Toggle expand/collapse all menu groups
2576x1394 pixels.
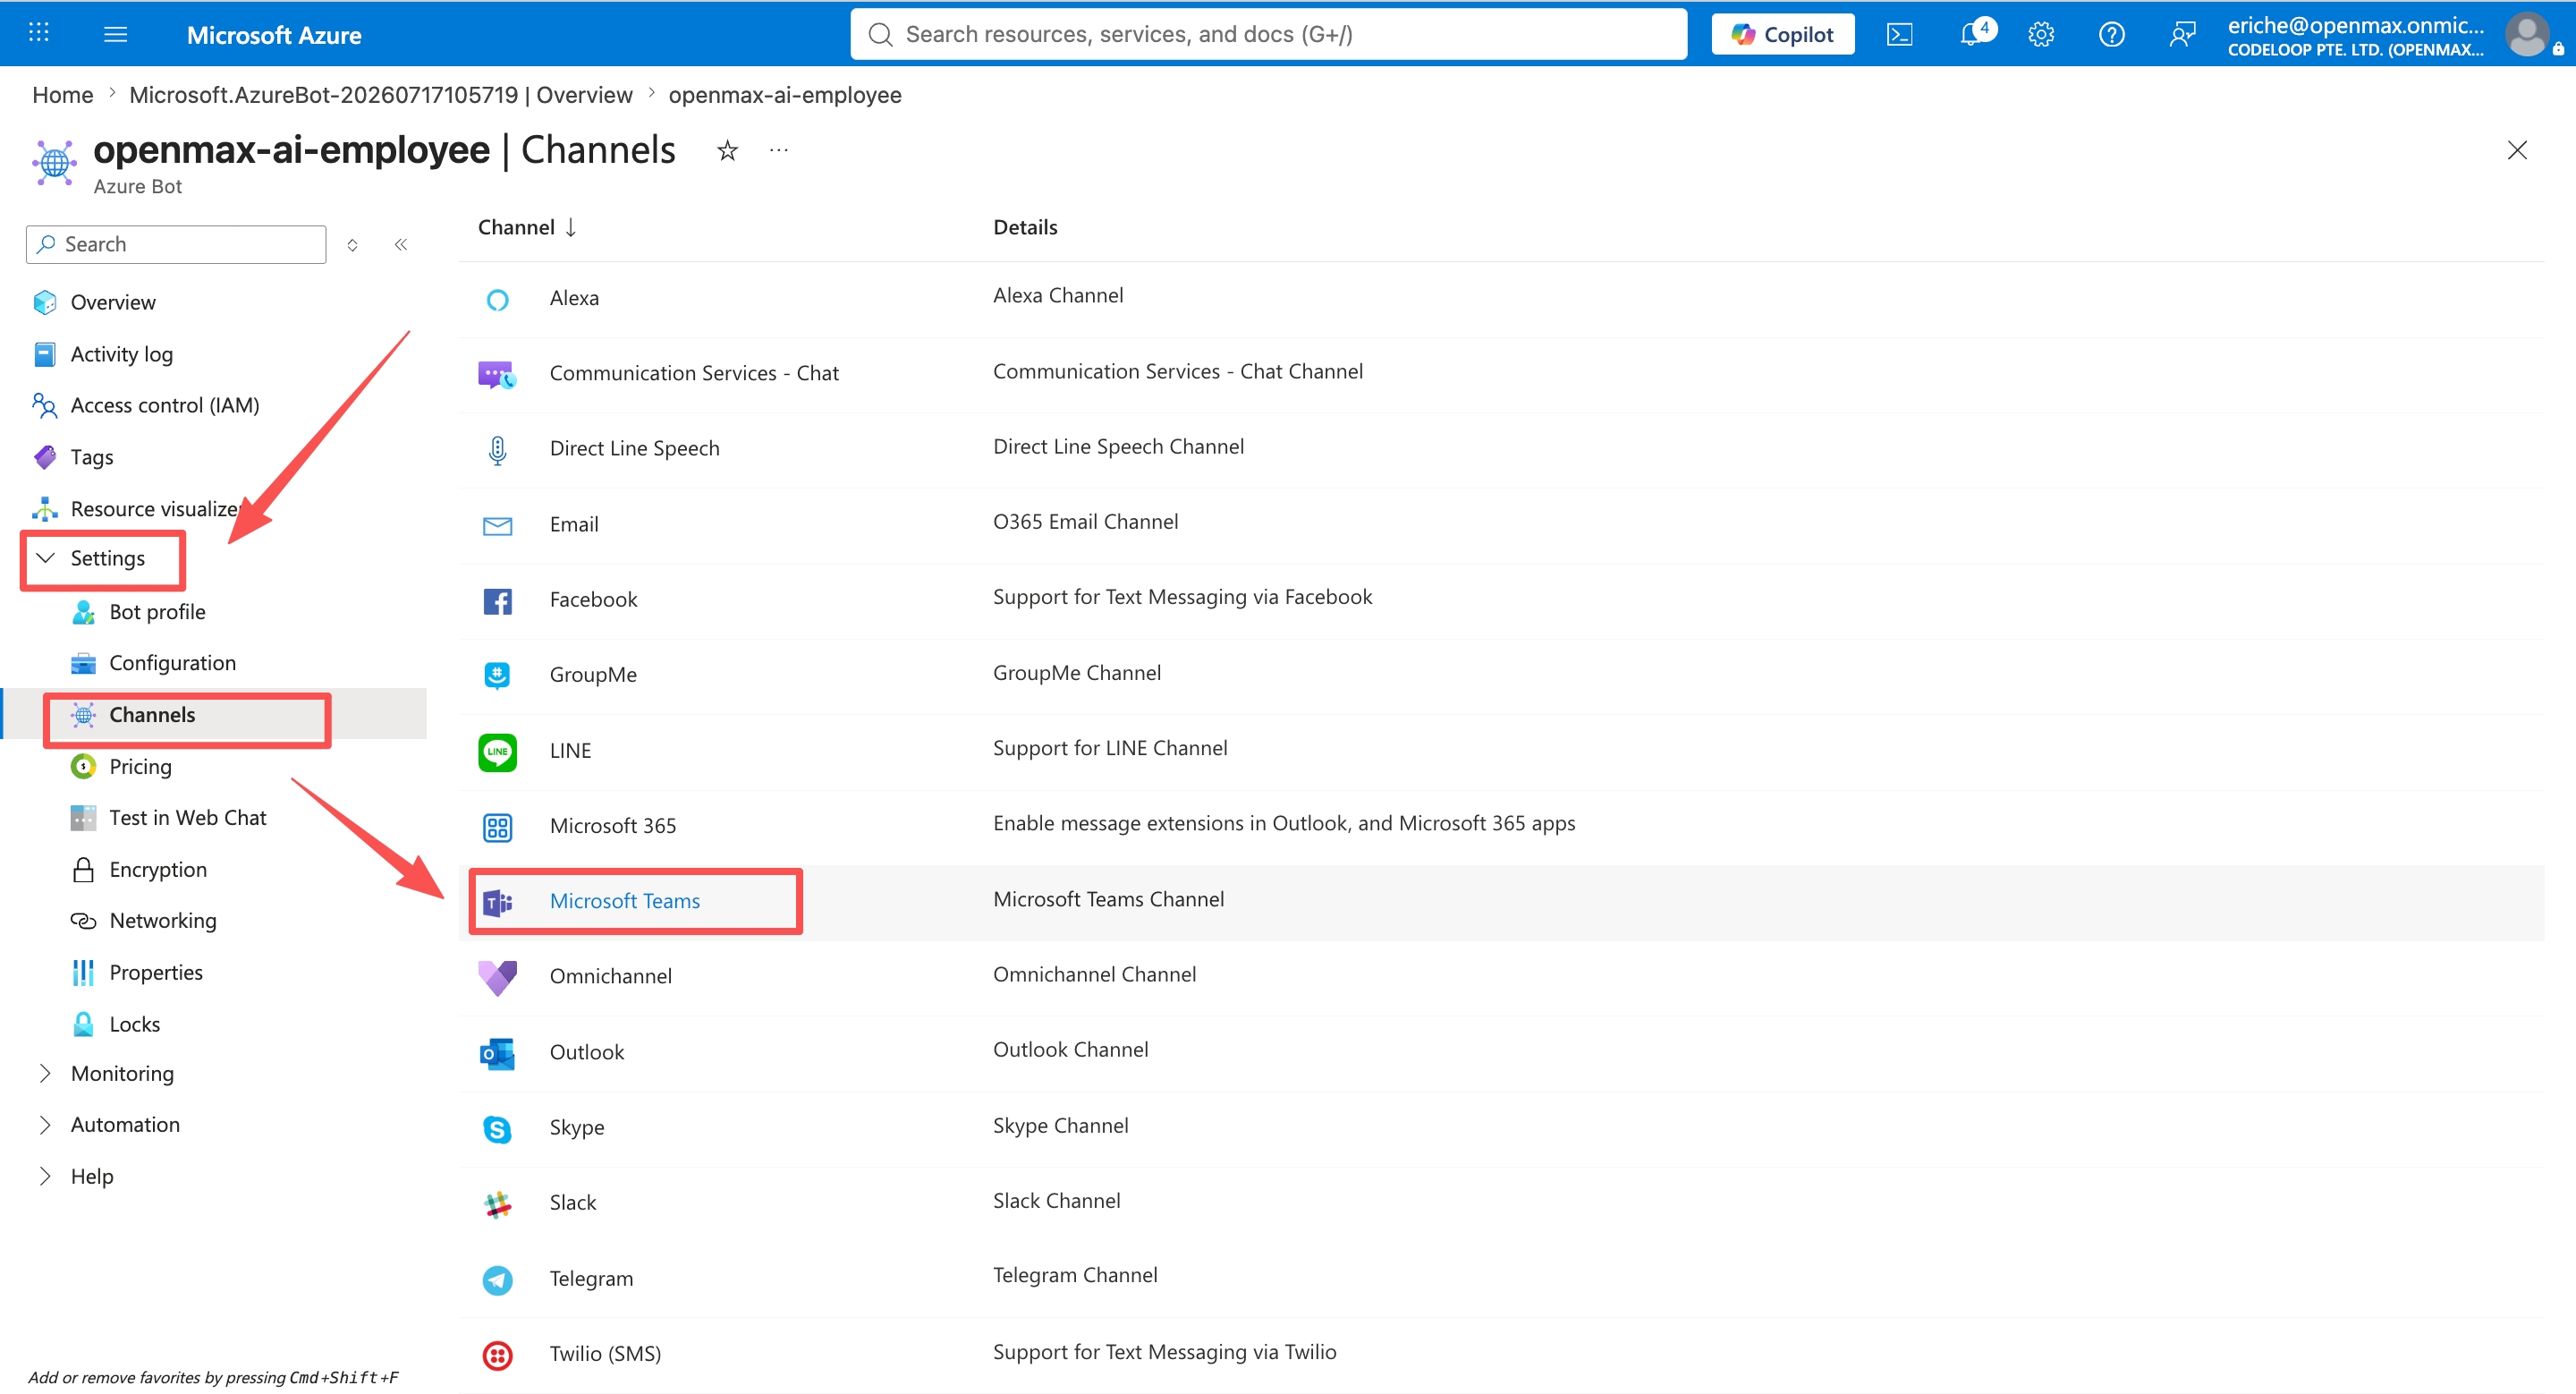pos(352,245)
